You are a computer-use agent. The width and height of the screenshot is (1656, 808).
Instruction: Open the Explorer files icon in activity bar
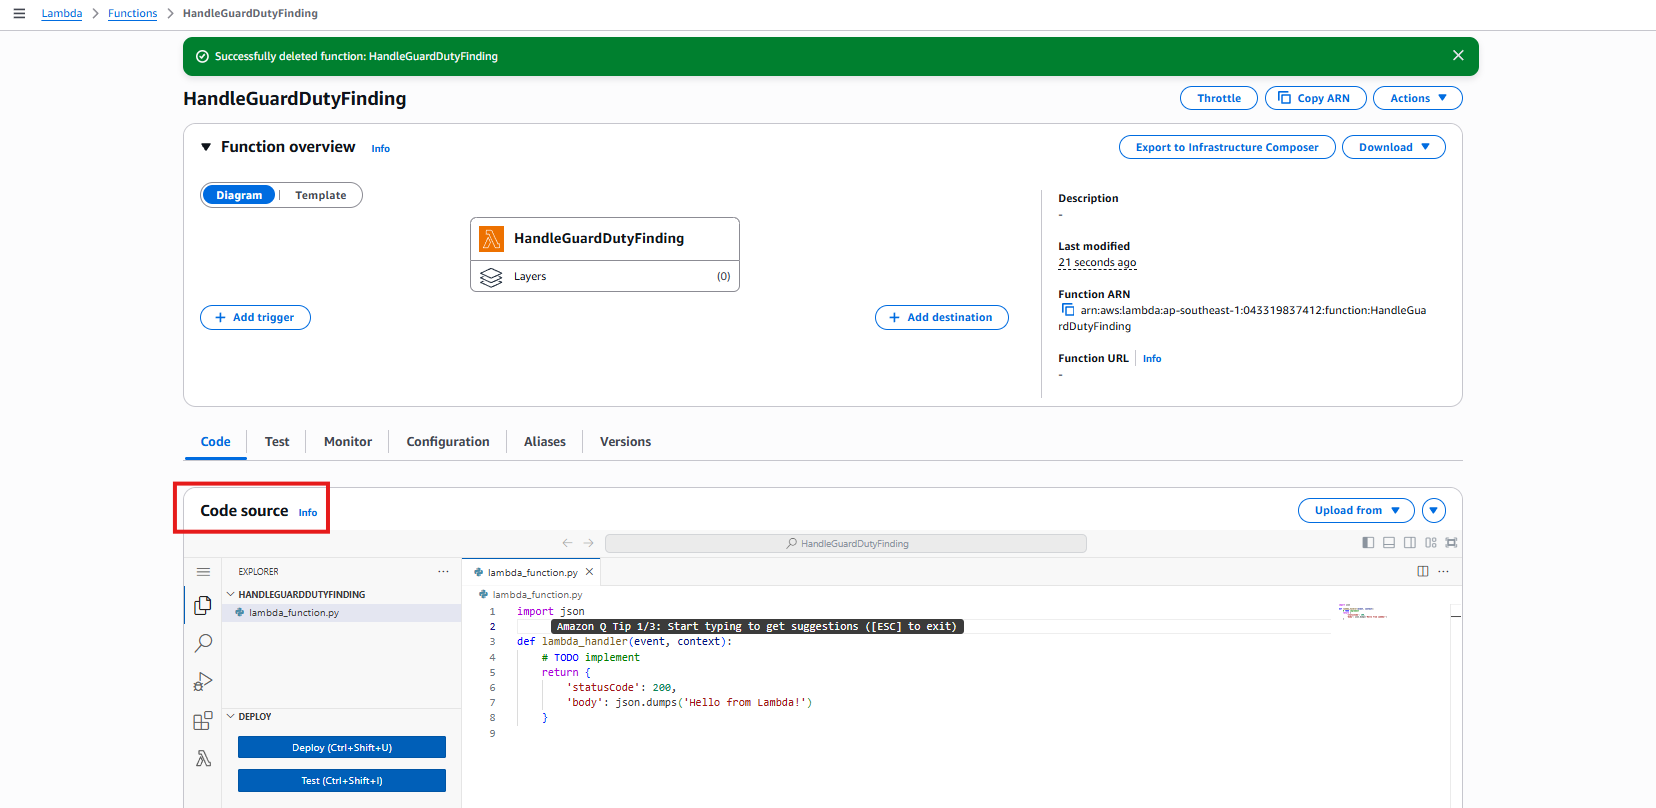(203, 605)
